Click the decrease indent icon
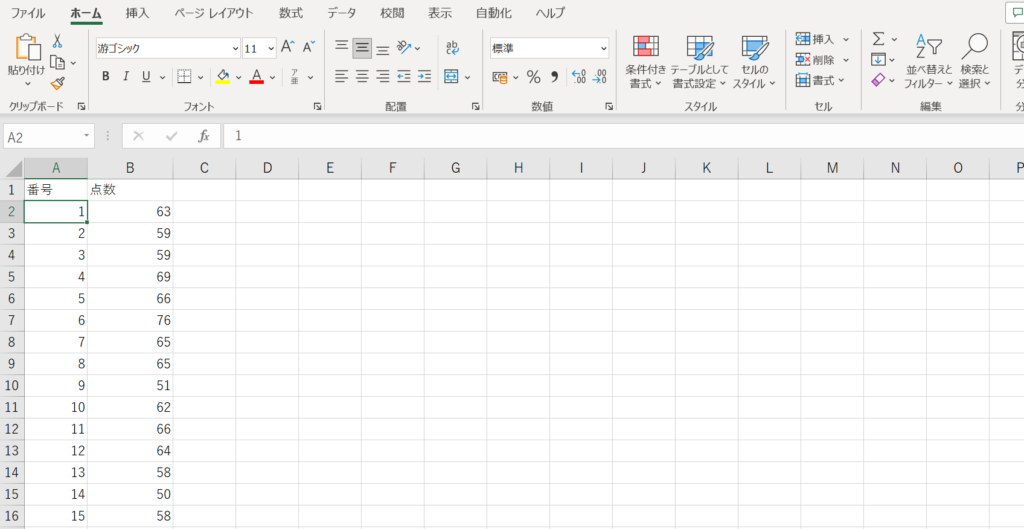Viewport: 1024px width, 529px height. pos(404,76)
